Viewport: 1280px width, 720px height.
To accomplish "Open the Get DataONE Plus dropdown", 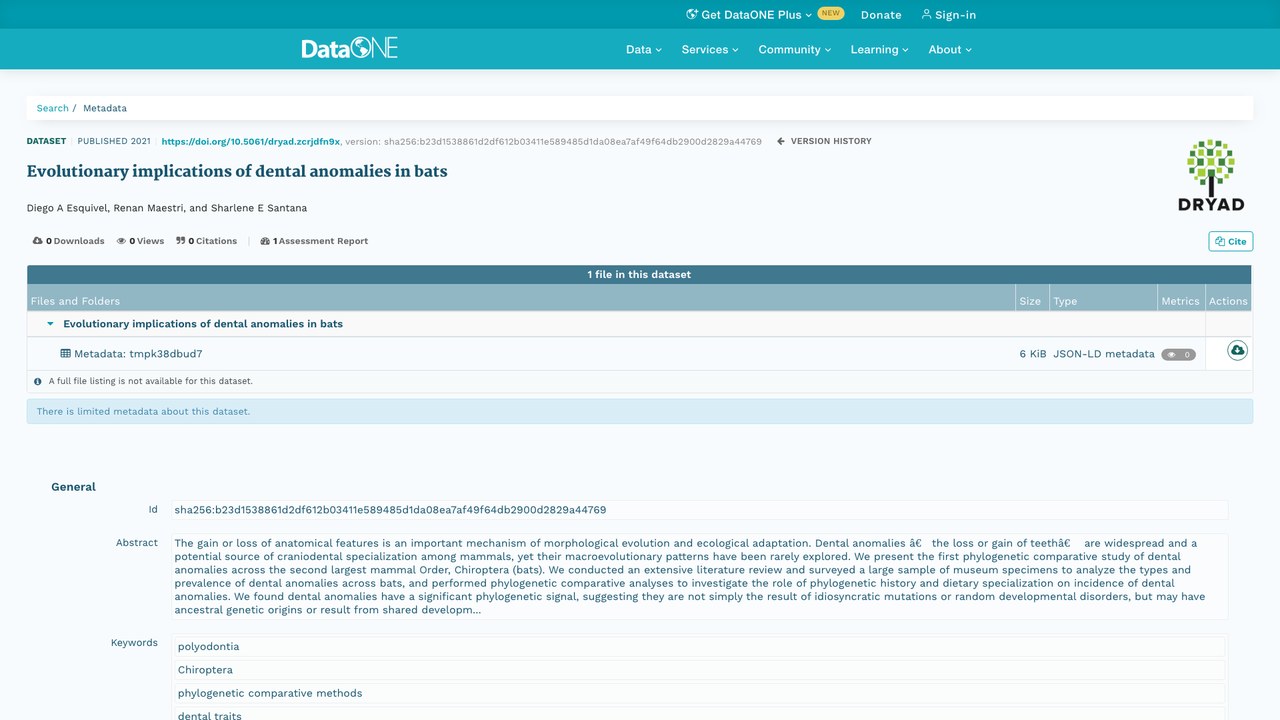I will click(757, 15).
